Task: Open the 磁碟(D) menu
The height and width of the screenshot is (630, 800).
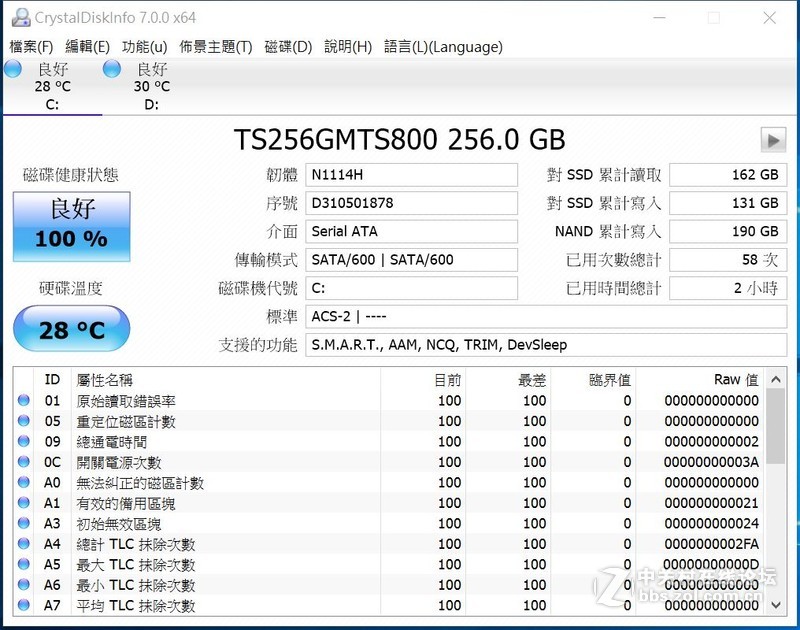Action: (x=288, y=47)
